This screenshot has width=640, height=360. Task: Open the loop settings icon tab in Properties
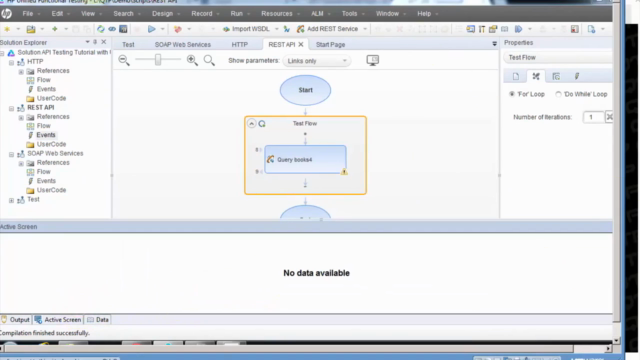tap(536, 76)
